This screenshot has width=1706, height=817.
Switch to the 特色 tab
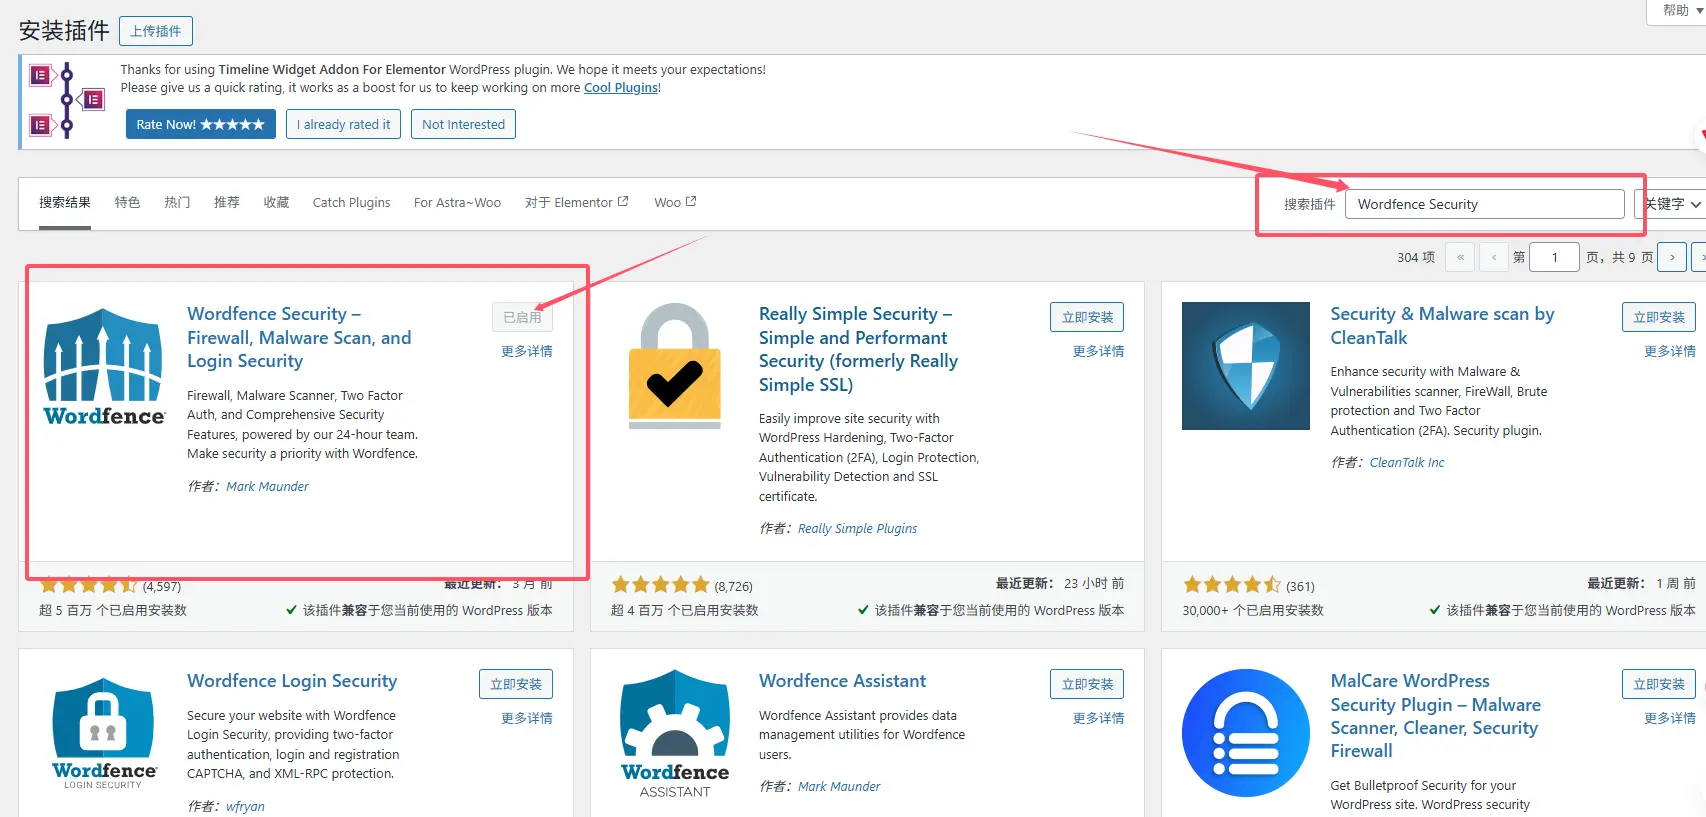[127, 202]
